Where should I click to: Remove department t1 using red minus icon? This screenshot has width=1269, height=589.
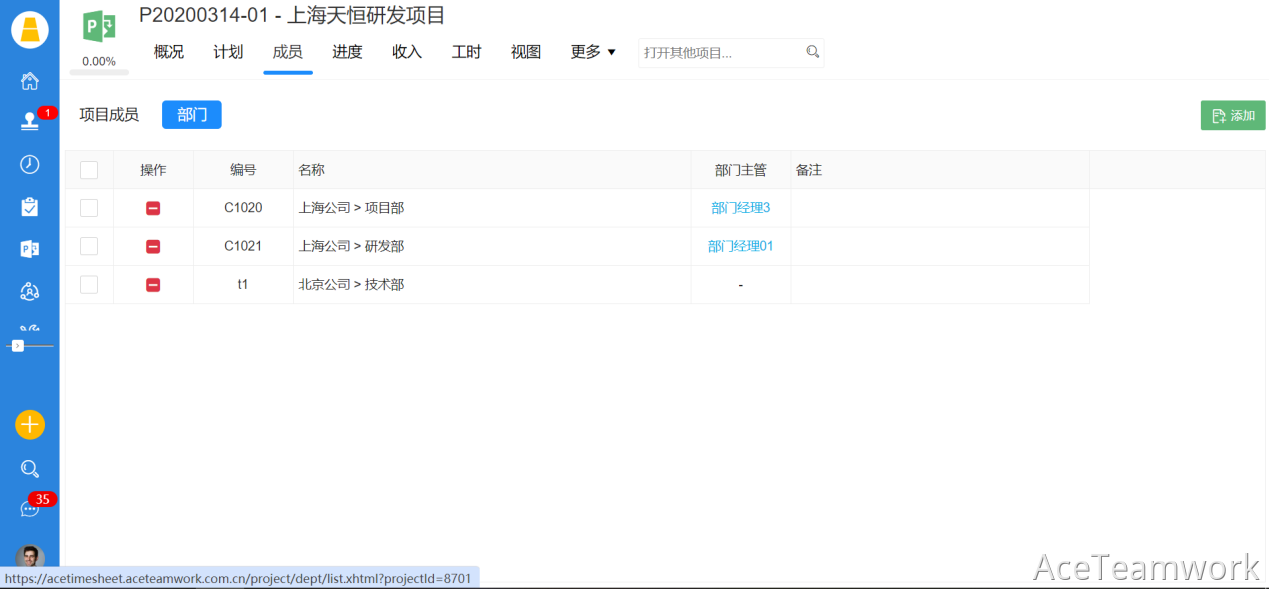153,285
